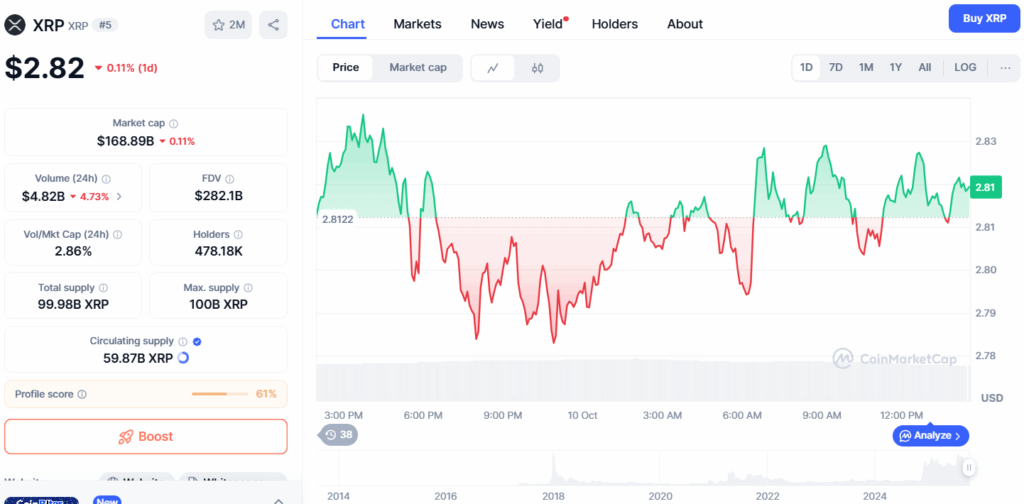Click the current price 2.81 label

984,187
